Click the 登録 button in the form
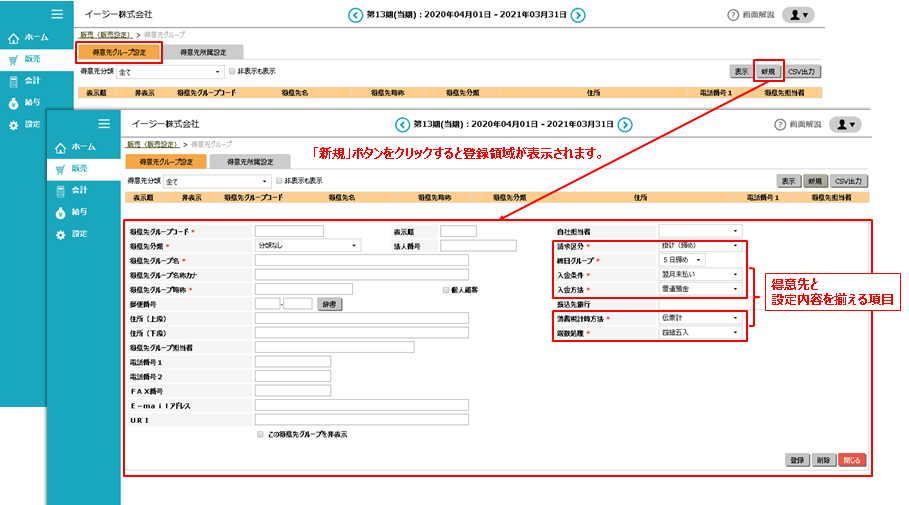The image size is (909, 505). (x=796, y=461)
